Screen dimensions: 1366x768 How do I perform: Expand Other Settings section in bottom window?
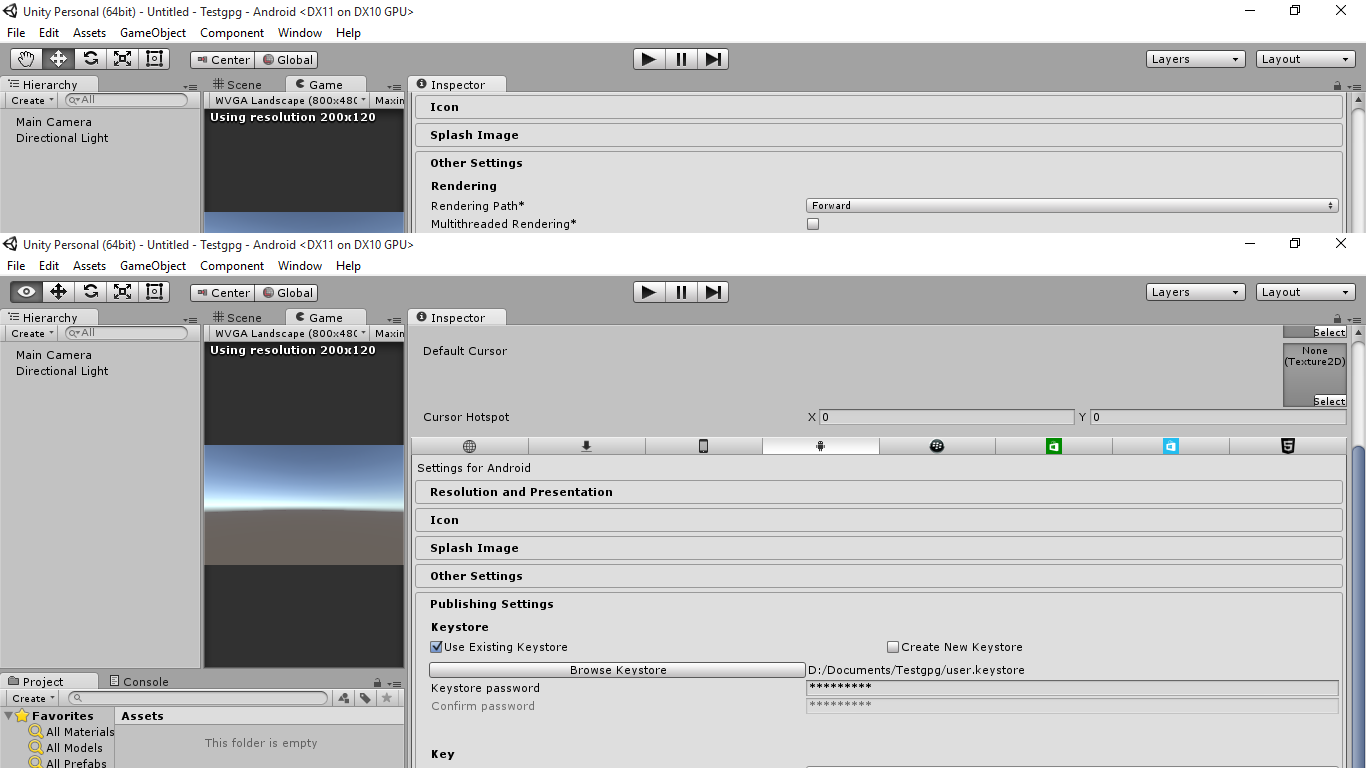tap(878, 576)
